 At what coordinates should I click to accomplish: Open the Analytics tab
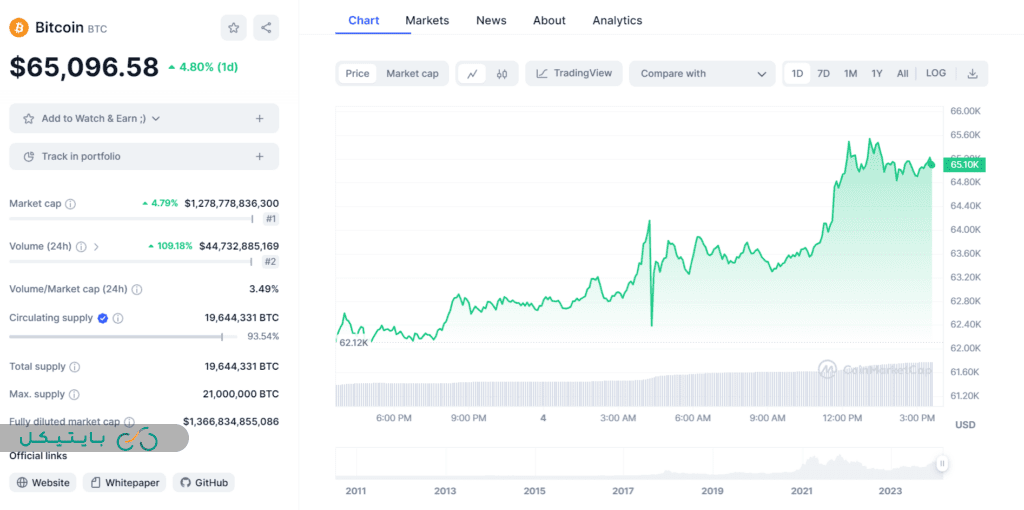pyautogui.click(x=617, y=20)
